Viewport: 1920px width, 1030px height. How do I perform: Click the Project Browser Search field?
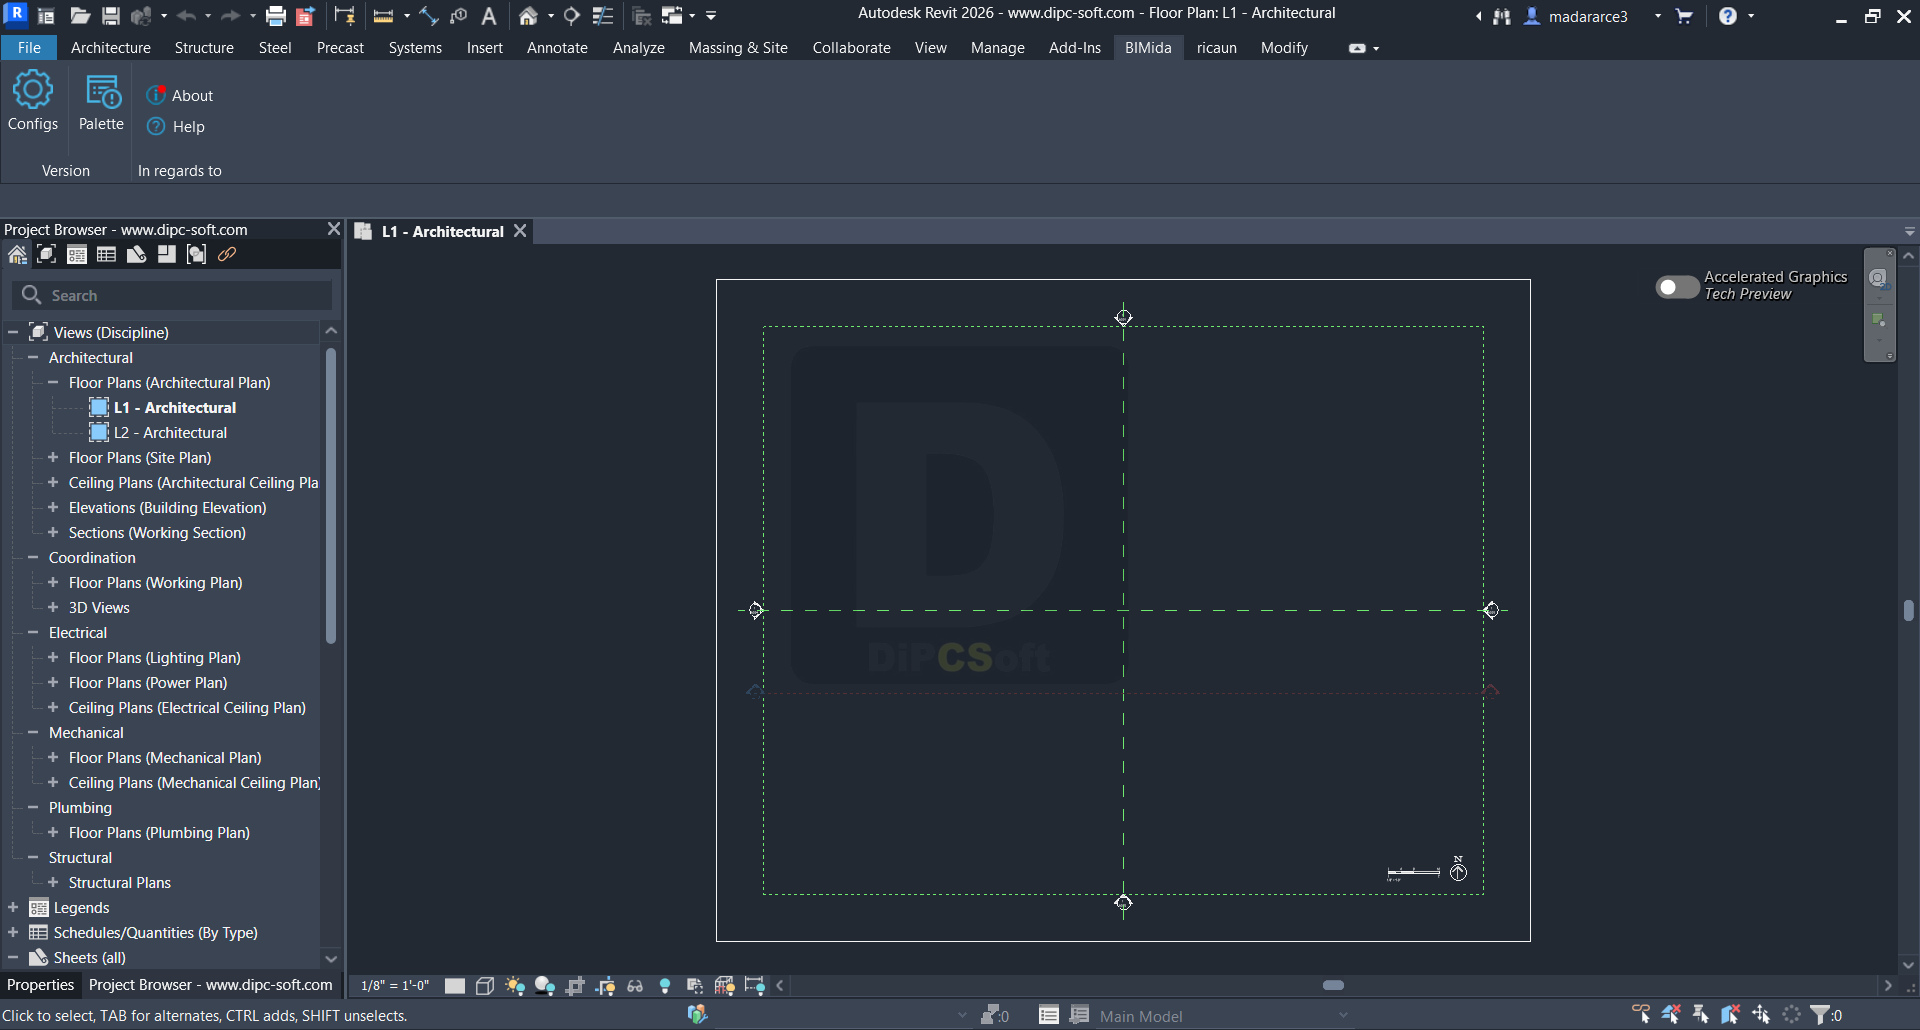[x=172, y=295]
